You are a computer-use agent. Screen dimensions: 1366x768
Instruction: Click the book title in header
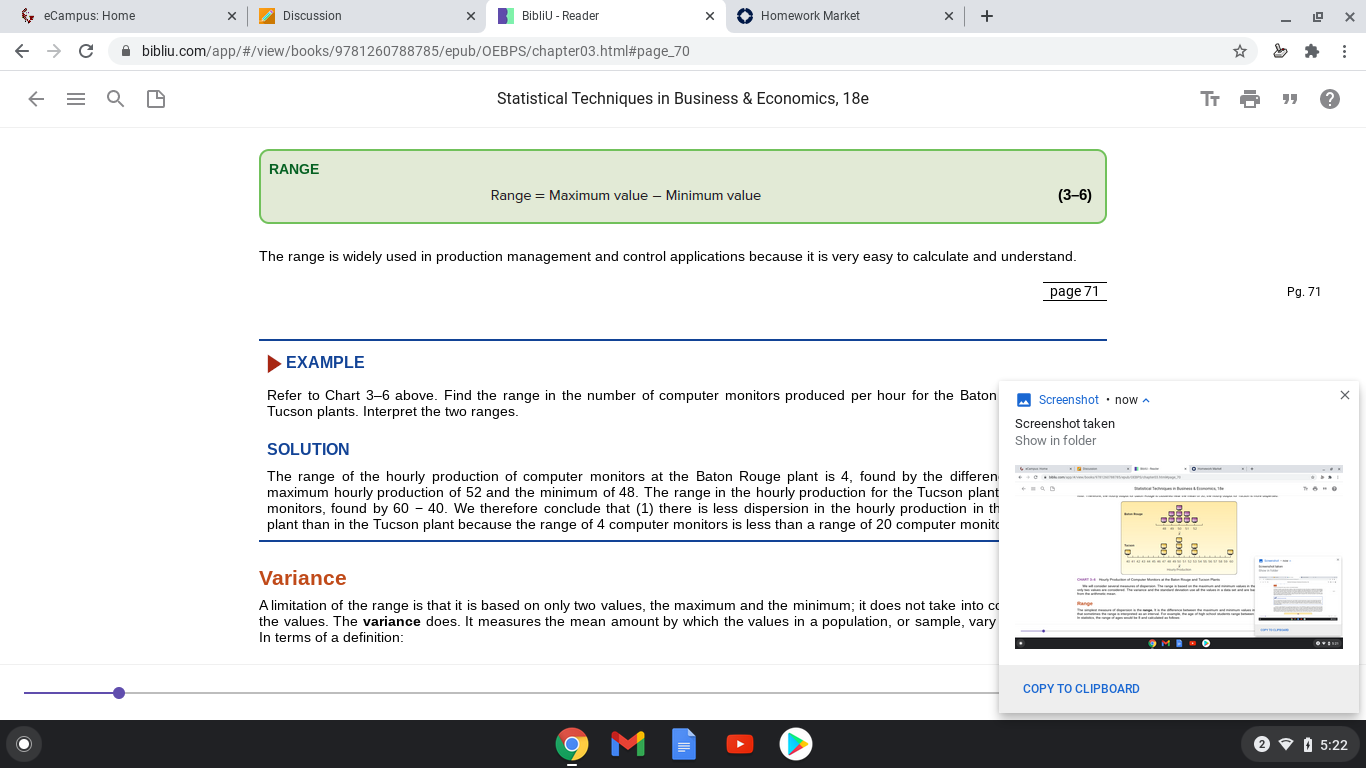[x=683, y=99]
